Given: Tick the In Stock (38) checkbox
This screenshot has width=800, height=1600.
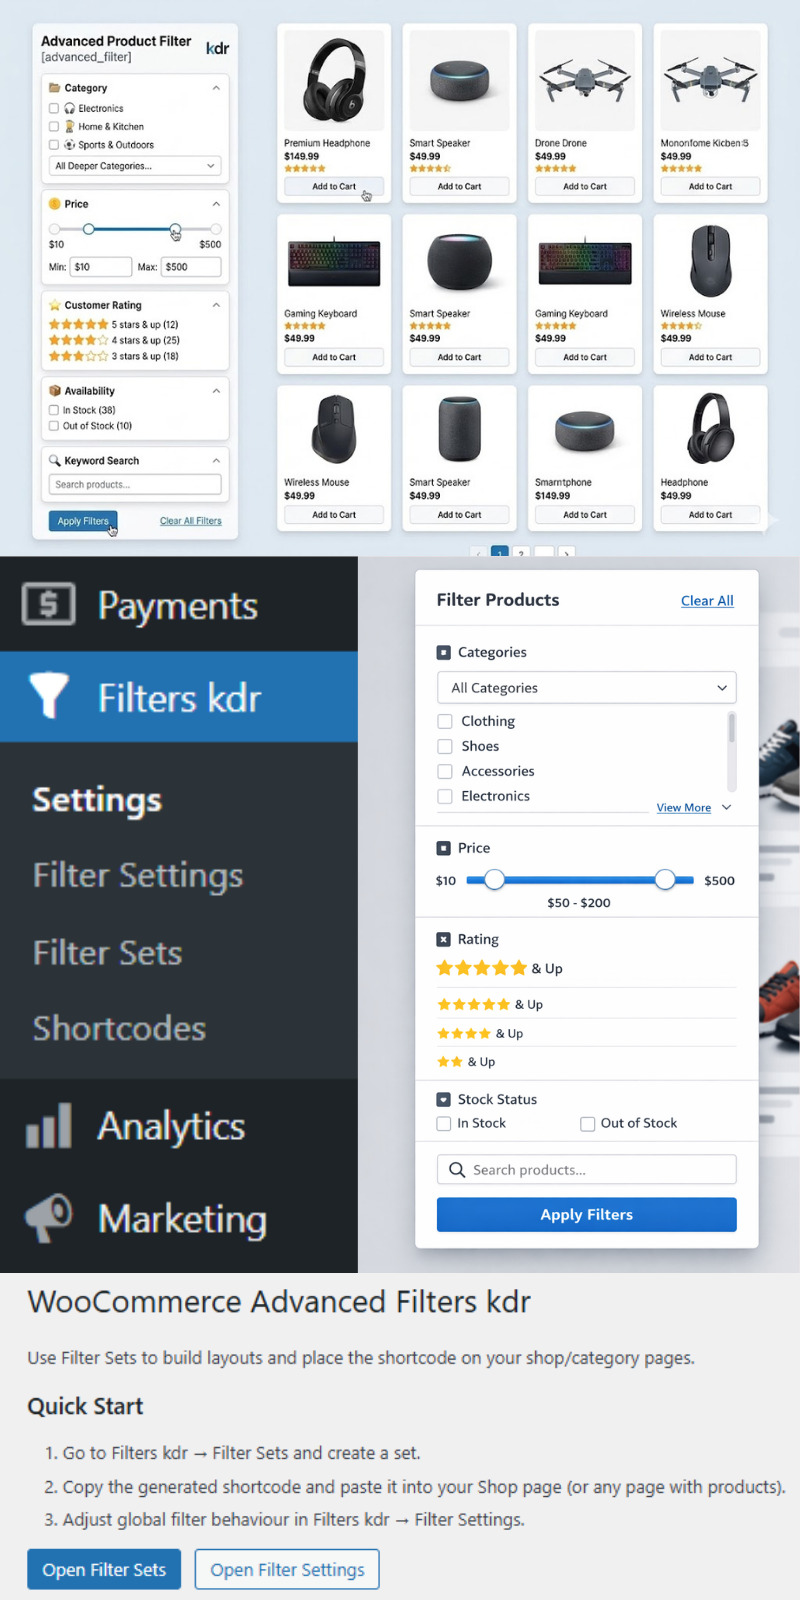Looking at the screenshot, I should point(54,410).
